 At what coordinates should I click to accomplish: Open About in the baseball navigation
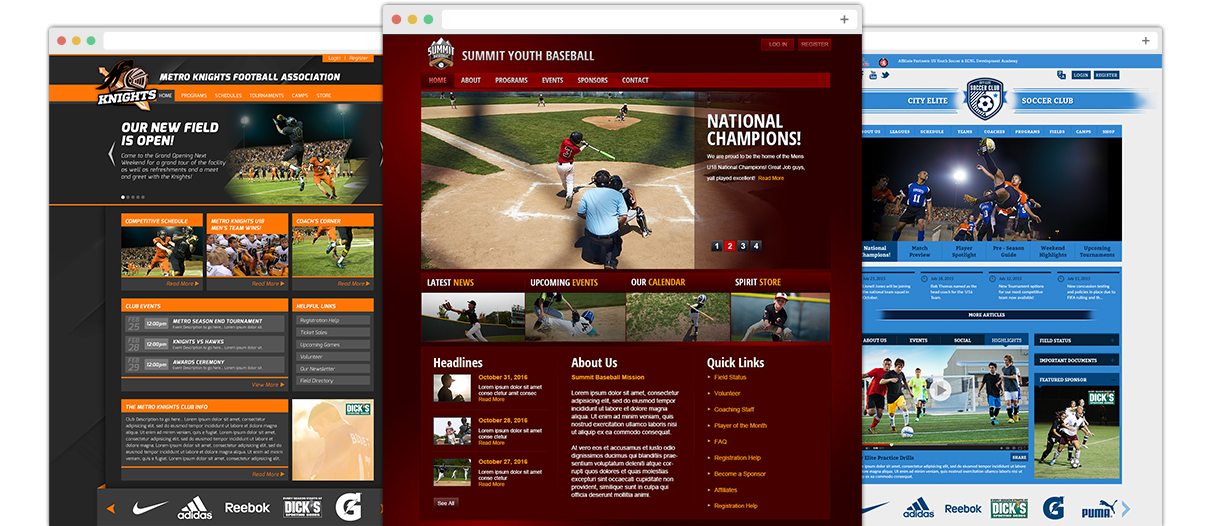coord(471,80)
